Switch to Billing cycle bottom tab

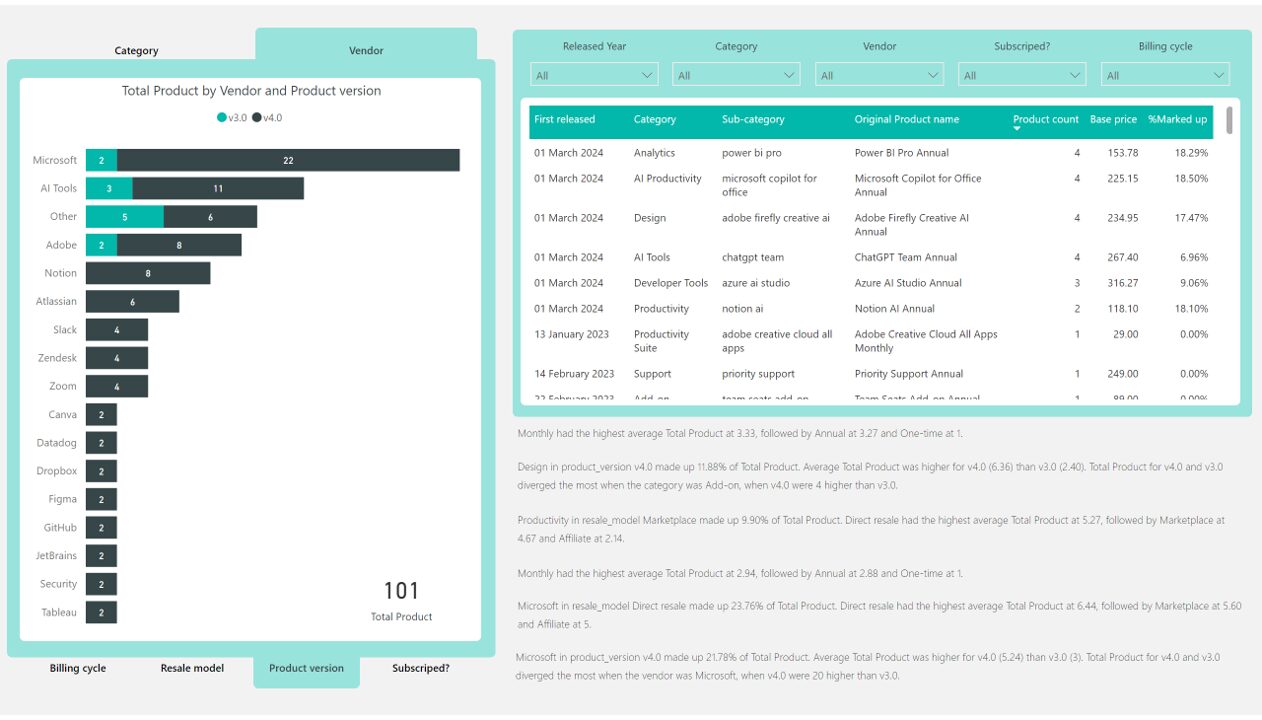[x=78, y=668]
